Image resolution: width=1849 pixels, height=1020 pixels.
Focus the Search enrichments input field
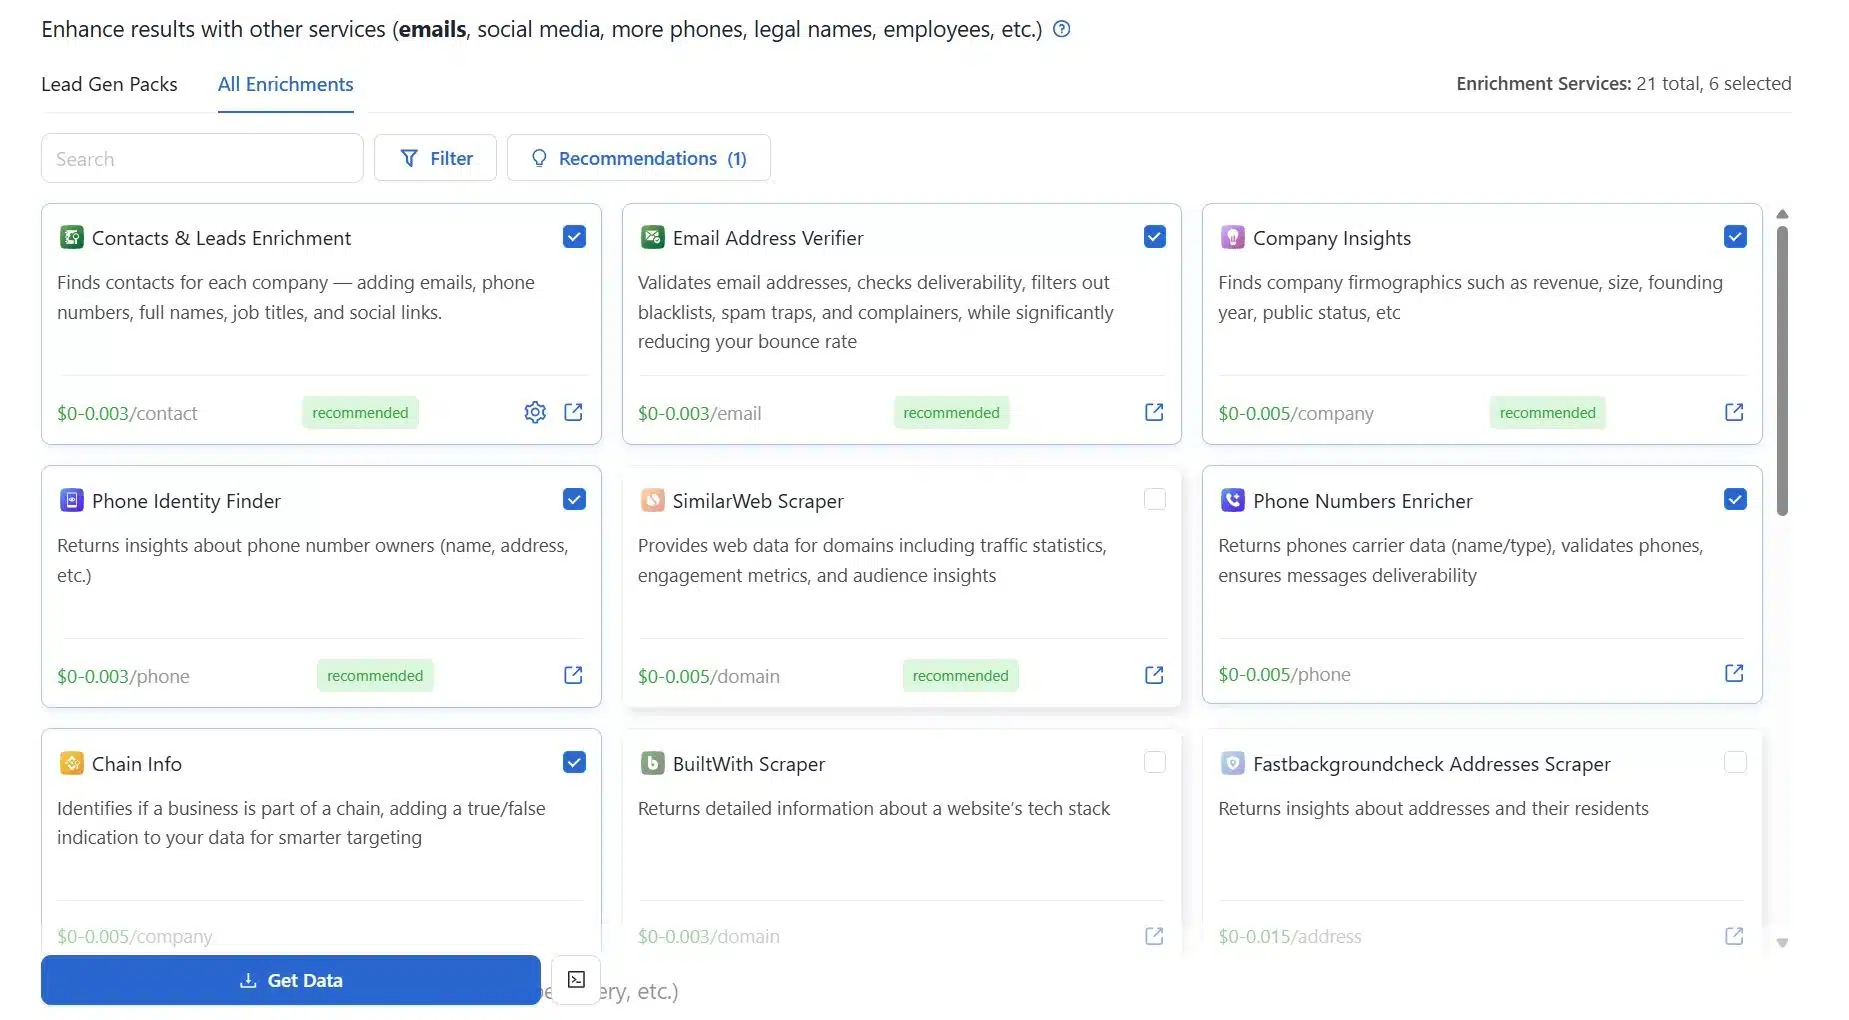tap(202, 159)
